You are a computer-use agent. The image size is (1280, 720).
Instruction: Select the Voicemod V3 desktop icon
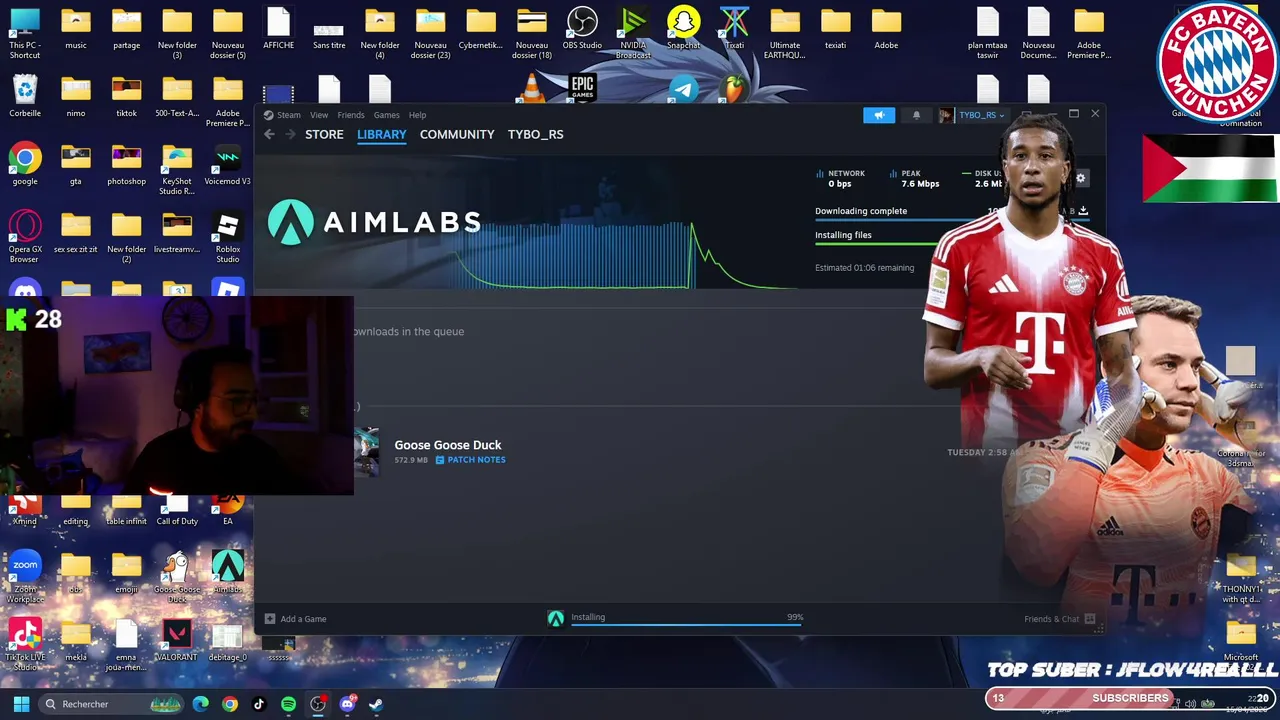tap(227, 164)
